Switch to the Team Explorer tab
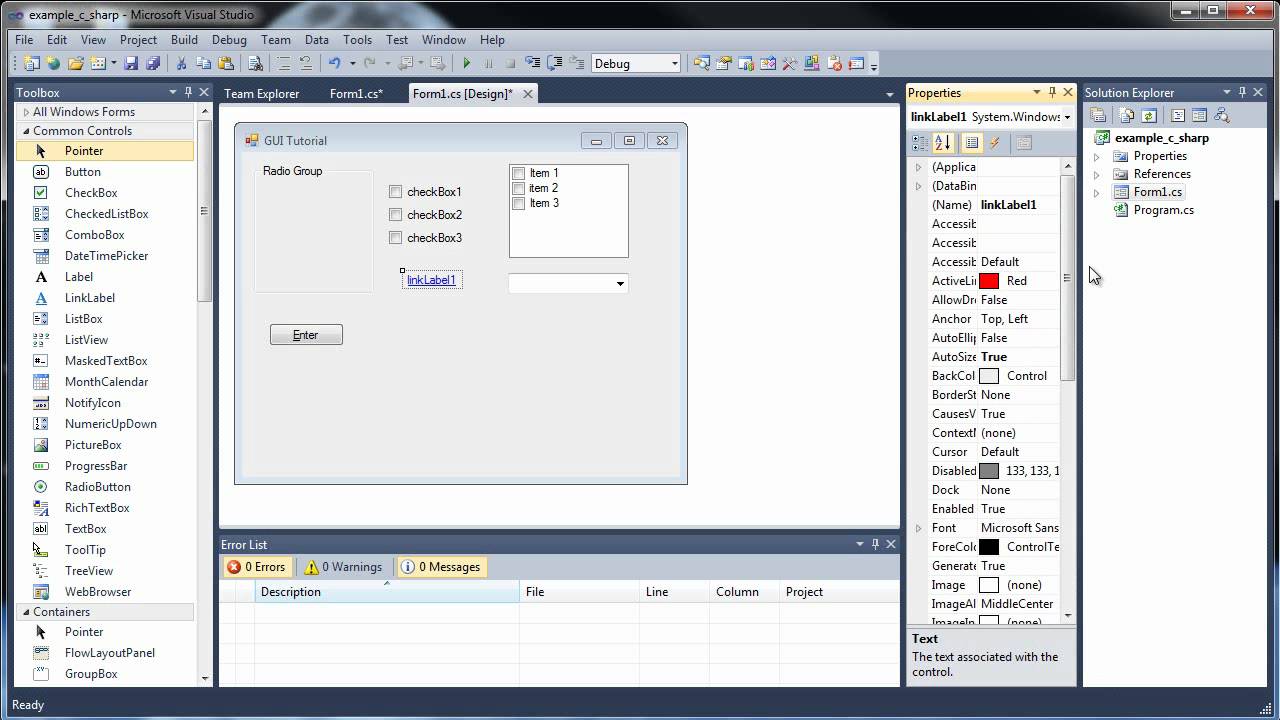This screenshot has width=1280, height=720. coord(261,93)
